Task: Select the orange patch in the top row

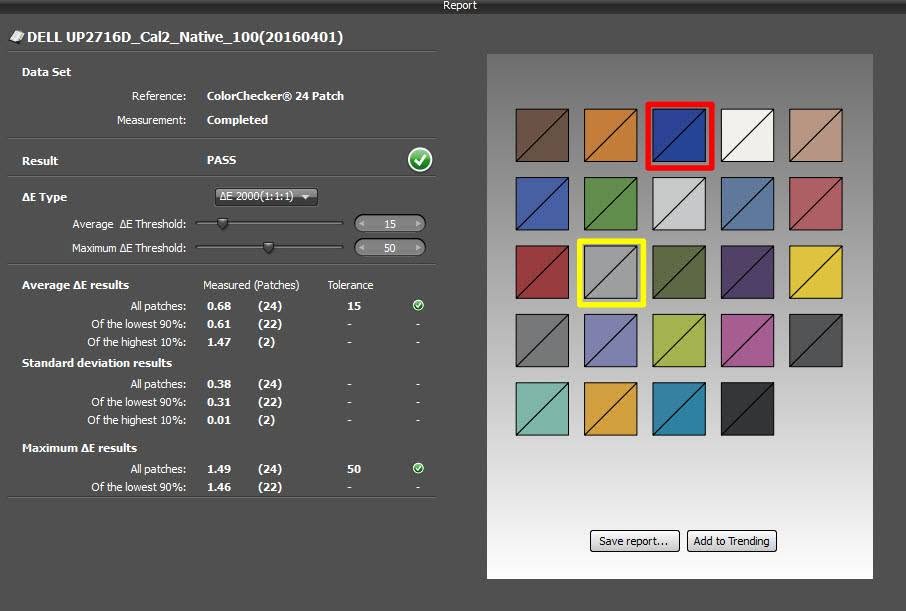Action: pos(610,135)
